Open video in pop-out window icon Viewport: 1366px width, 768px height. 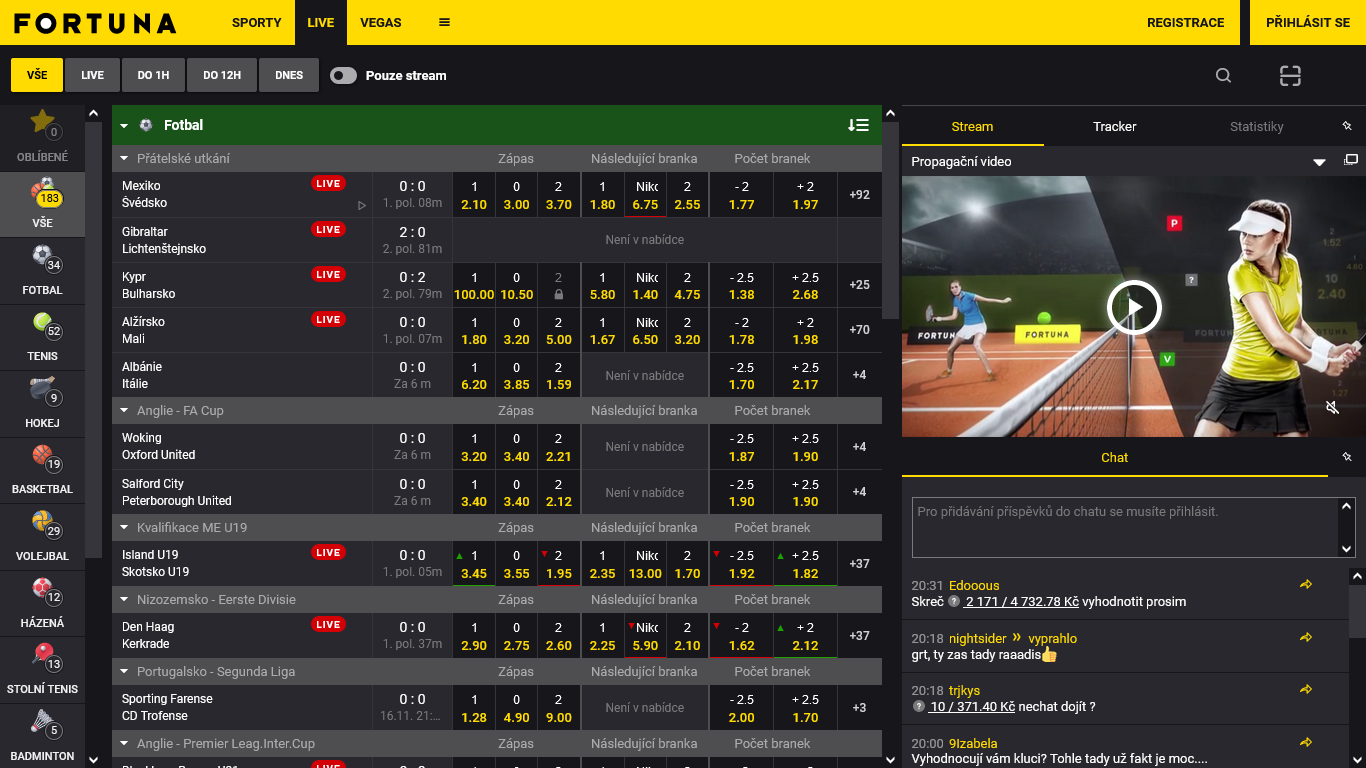(1351, 160)
